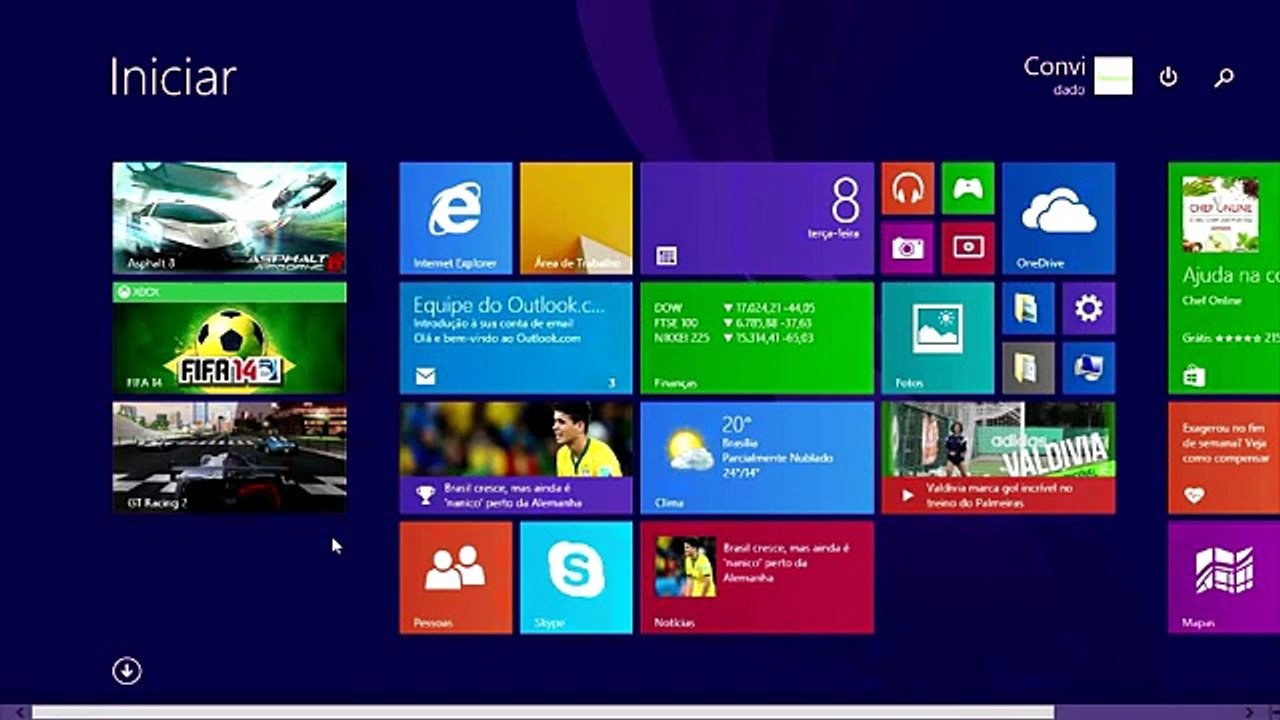
Task: Click the "NIKKEI 225" row in Finanças
Action: click(x=735, y=338)
